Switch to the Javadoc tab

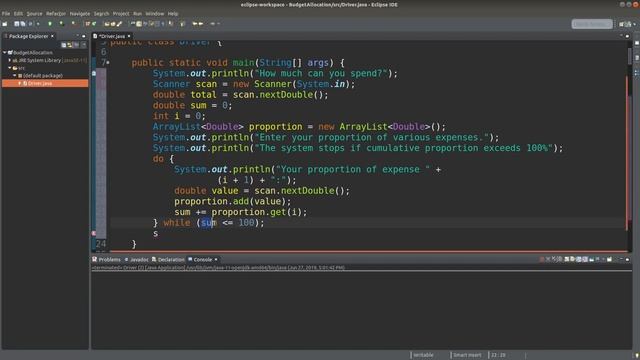(136, 260)
